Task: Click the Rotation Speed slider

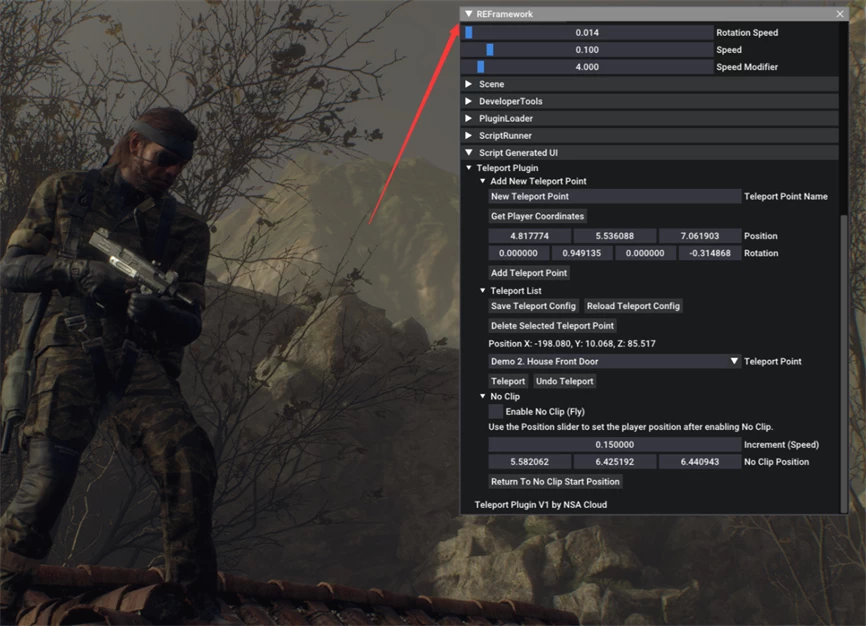Action: [588, 33]
